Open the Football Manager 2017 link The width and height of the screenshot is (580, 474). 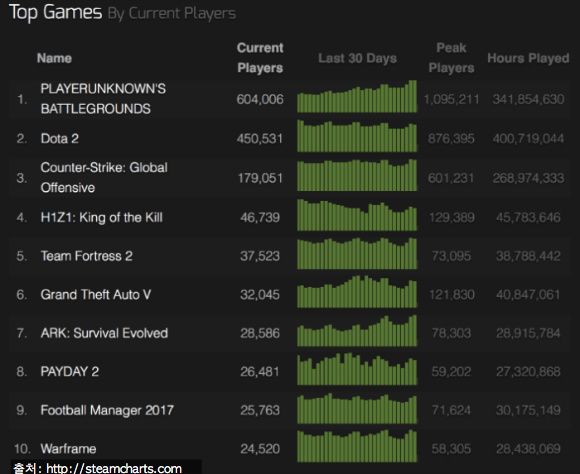pyautogui.click(x=107, y=410)
